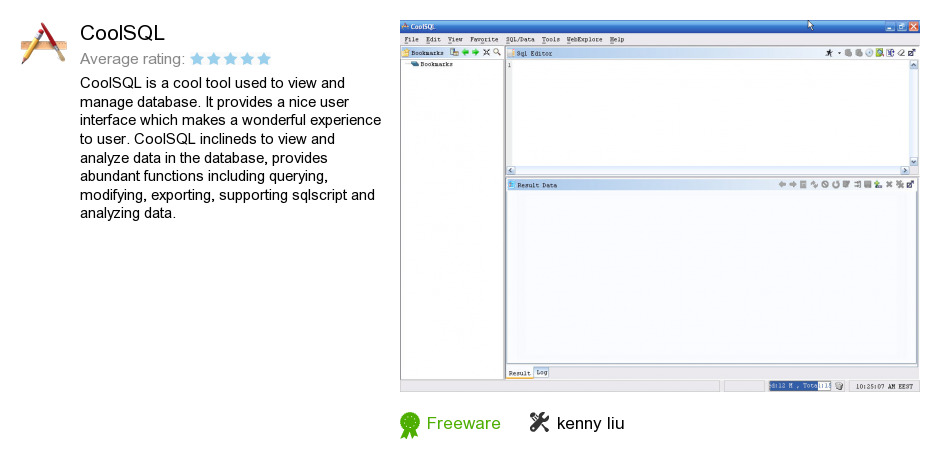Click the green search icon in the Sql Editor toolbar
940x469 pixels.
click(879, 53)
